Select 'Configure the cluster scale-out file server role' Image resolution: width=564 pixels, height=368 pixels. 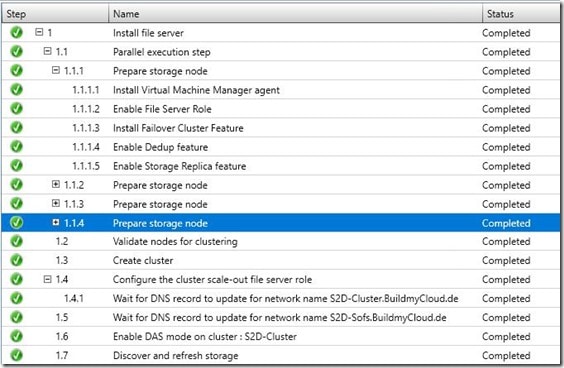pyautogui.click(x=212, y=280)
